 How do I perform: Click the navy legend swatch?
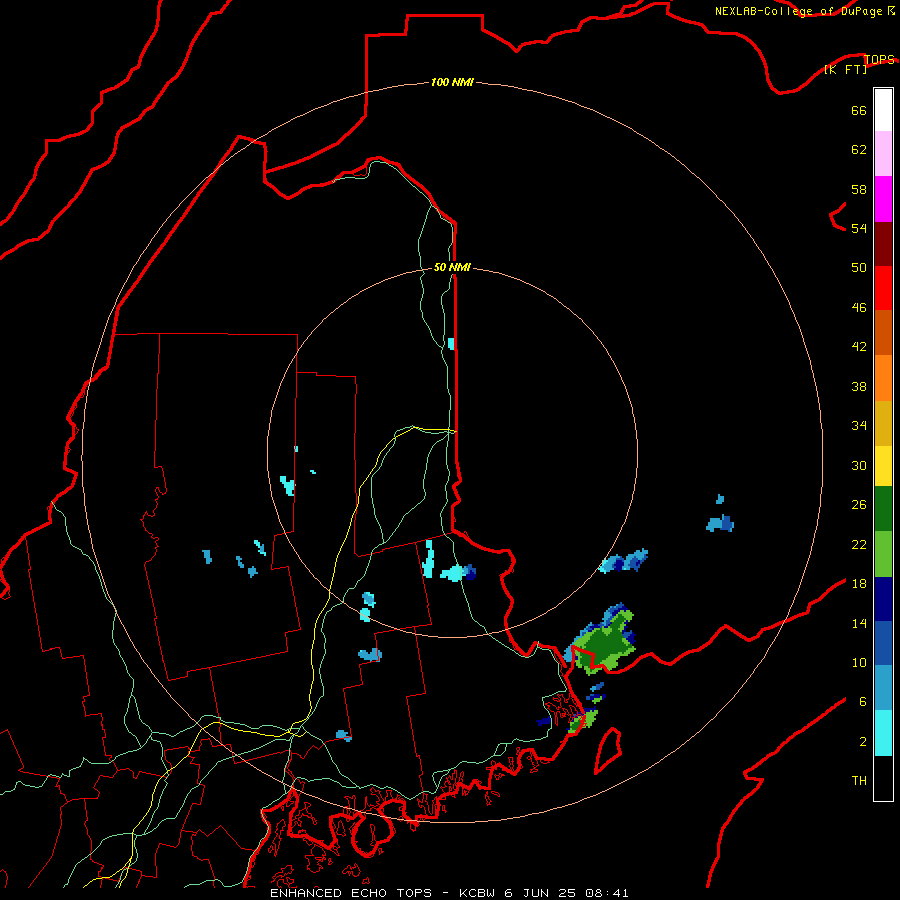(883, 599)
